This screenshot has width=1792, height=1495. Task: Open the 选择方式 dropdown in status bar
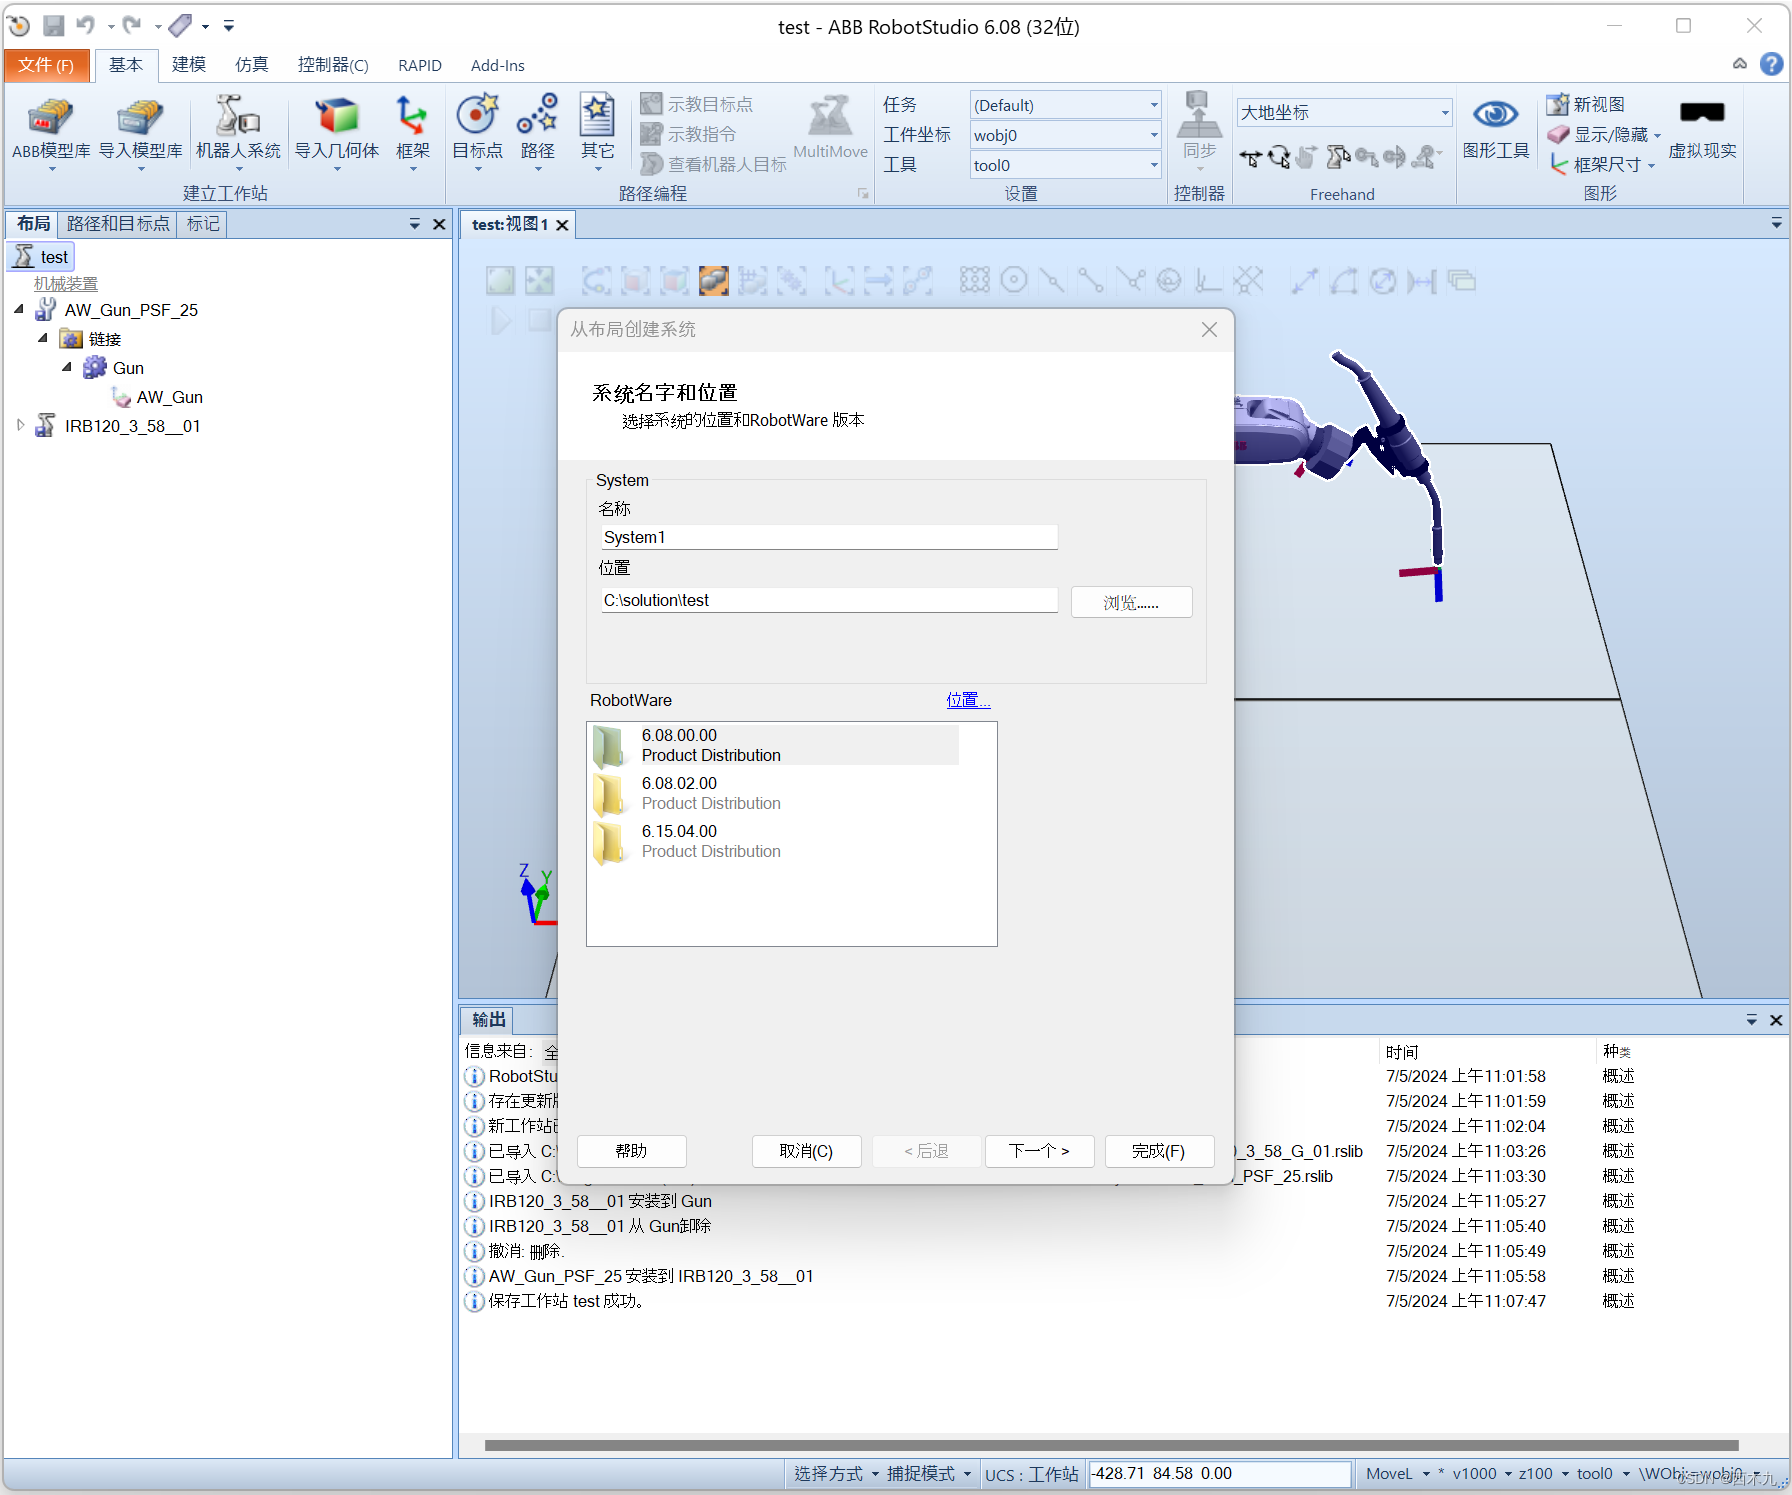click(x=836, y=1473)
